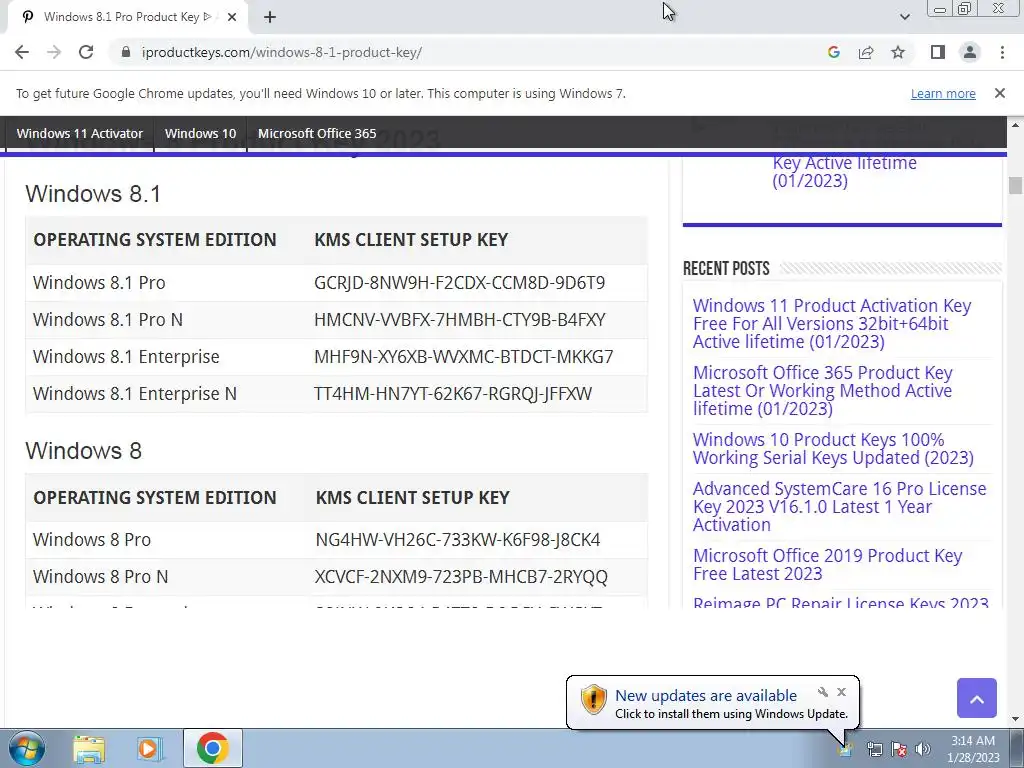The height and width of the screenshot is (768, 1024).
Task: Open the Microsoft Office 365 menu item
Action: pos(317,133)
